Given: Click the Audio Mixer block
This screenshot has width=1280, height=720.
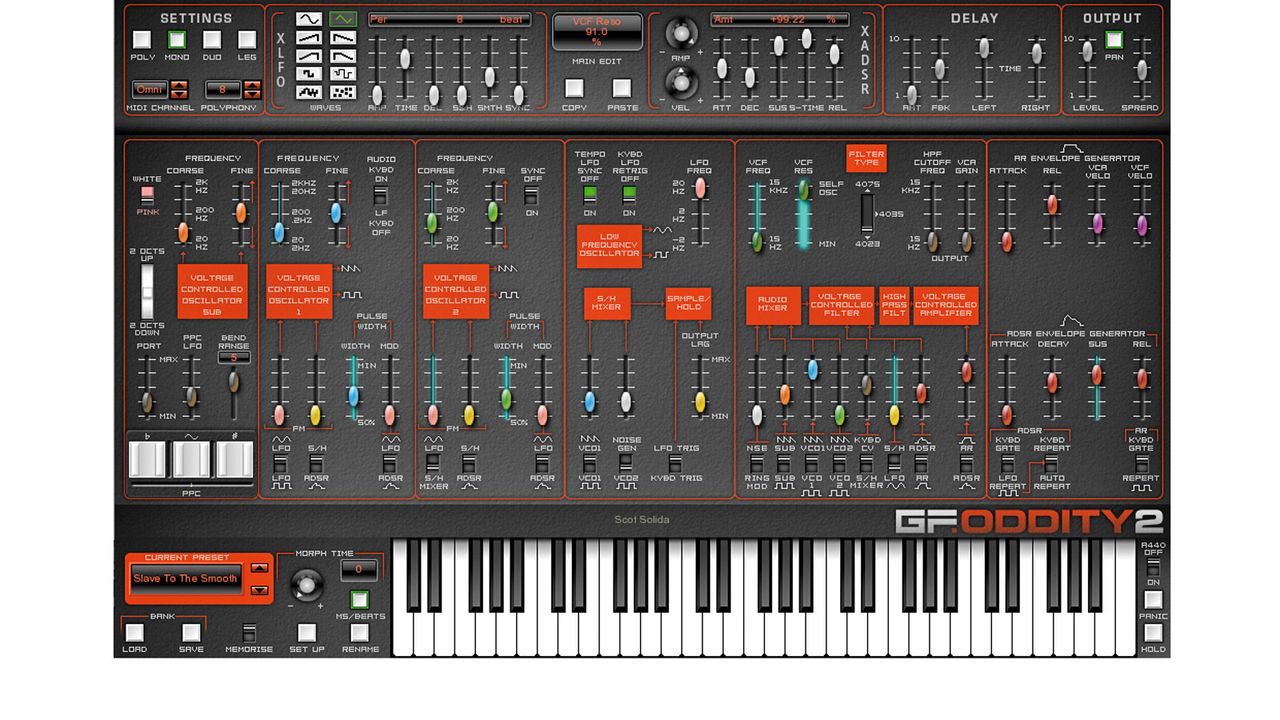Looking at the screenshot, I should coord(773,305).
